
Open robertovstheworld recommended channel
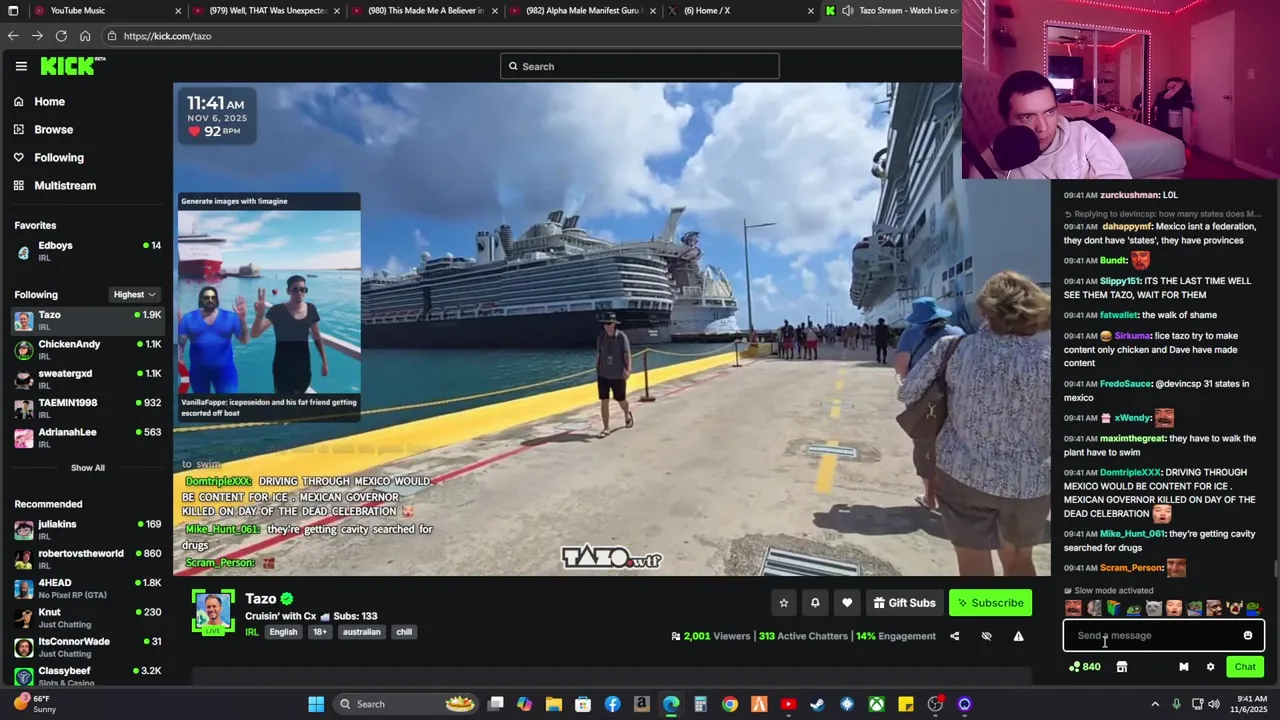tap(87, 558)
